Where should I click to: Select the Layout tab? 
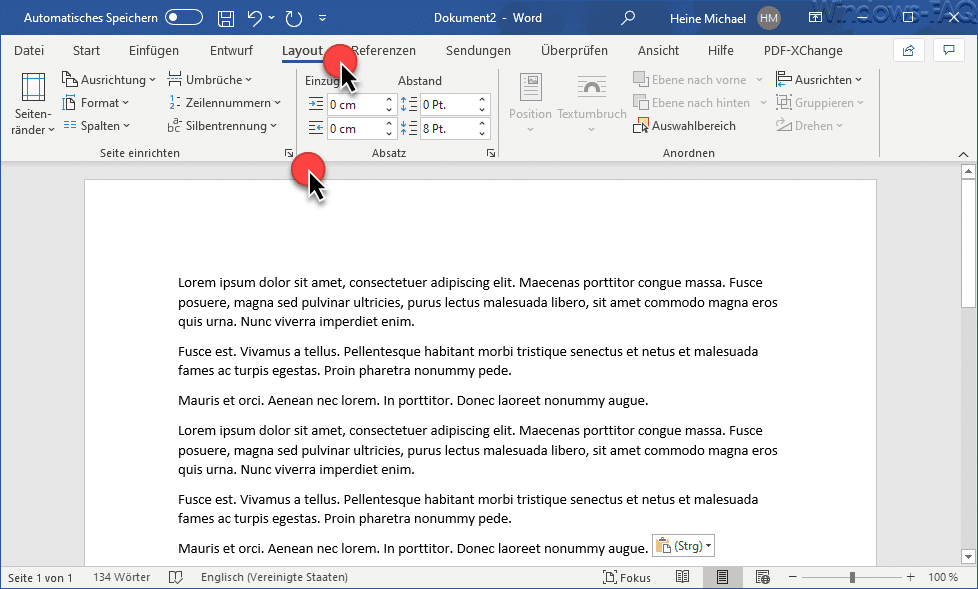point(302,51)
